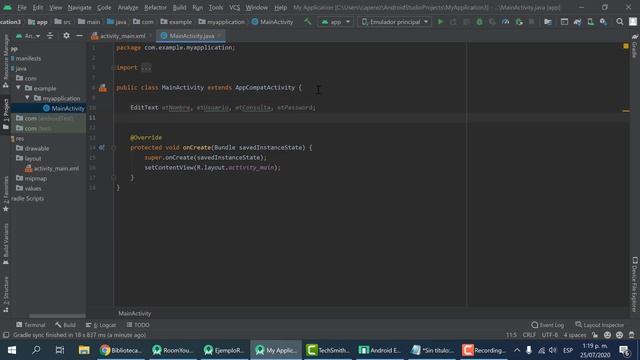640x360 pixels.
Task: Open the Build menu
Action: pyautogui.click(x=180, y=8)
